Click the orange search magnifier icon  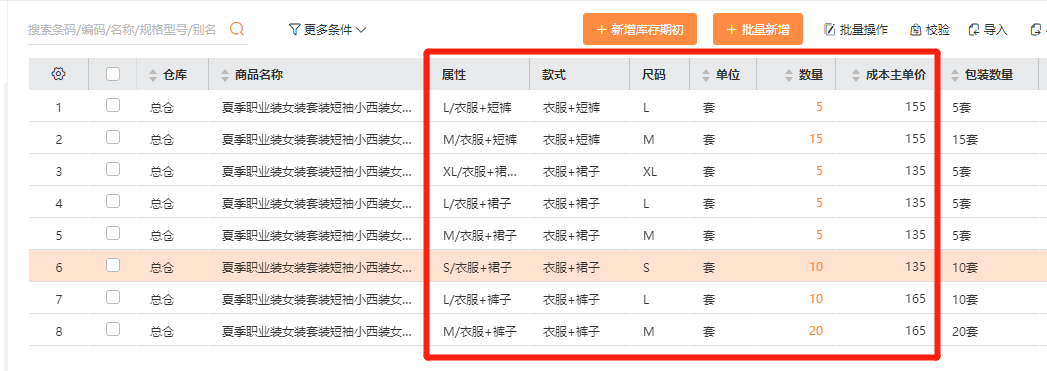pyautogui.click(x=237, y=29)
